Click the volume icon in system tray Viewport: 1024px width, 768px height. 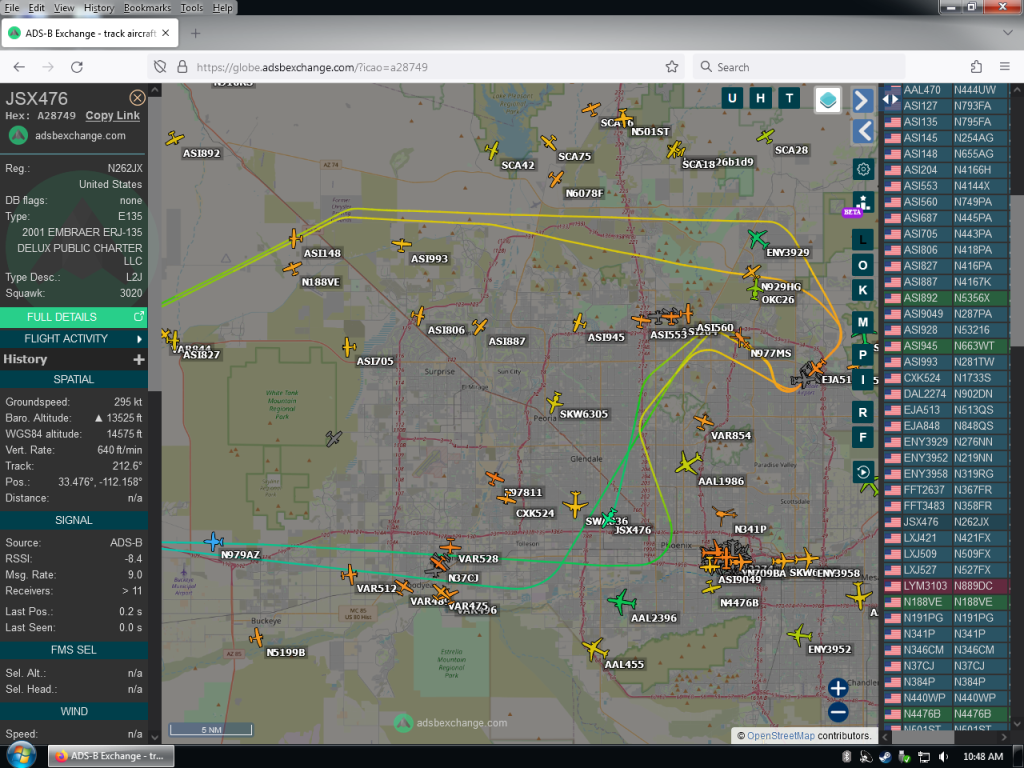tap(943, 756)
